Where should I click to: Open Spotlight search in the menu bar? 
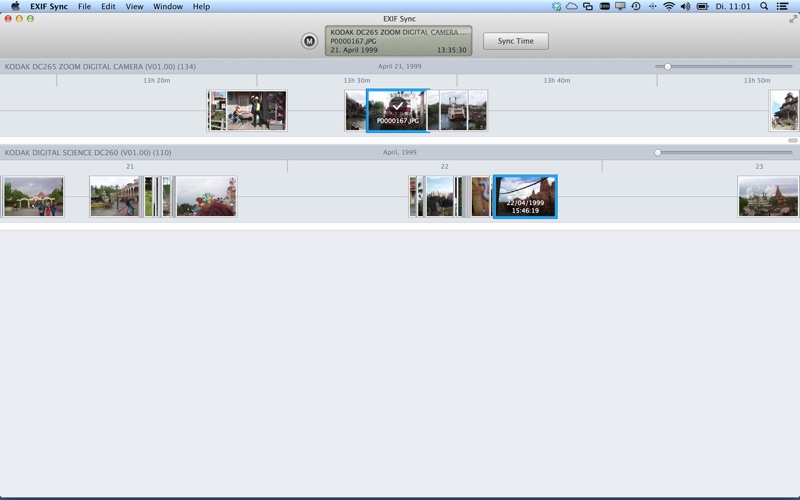click(764, 6)
